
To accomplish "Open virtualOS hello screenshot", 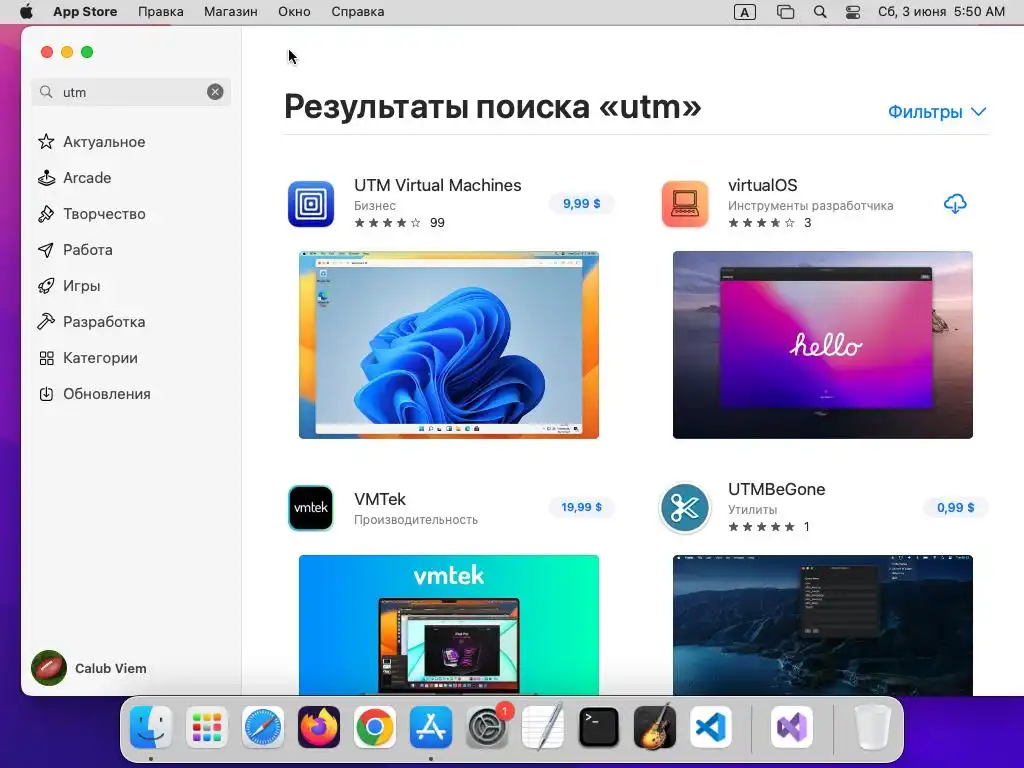I will (823, 345).
